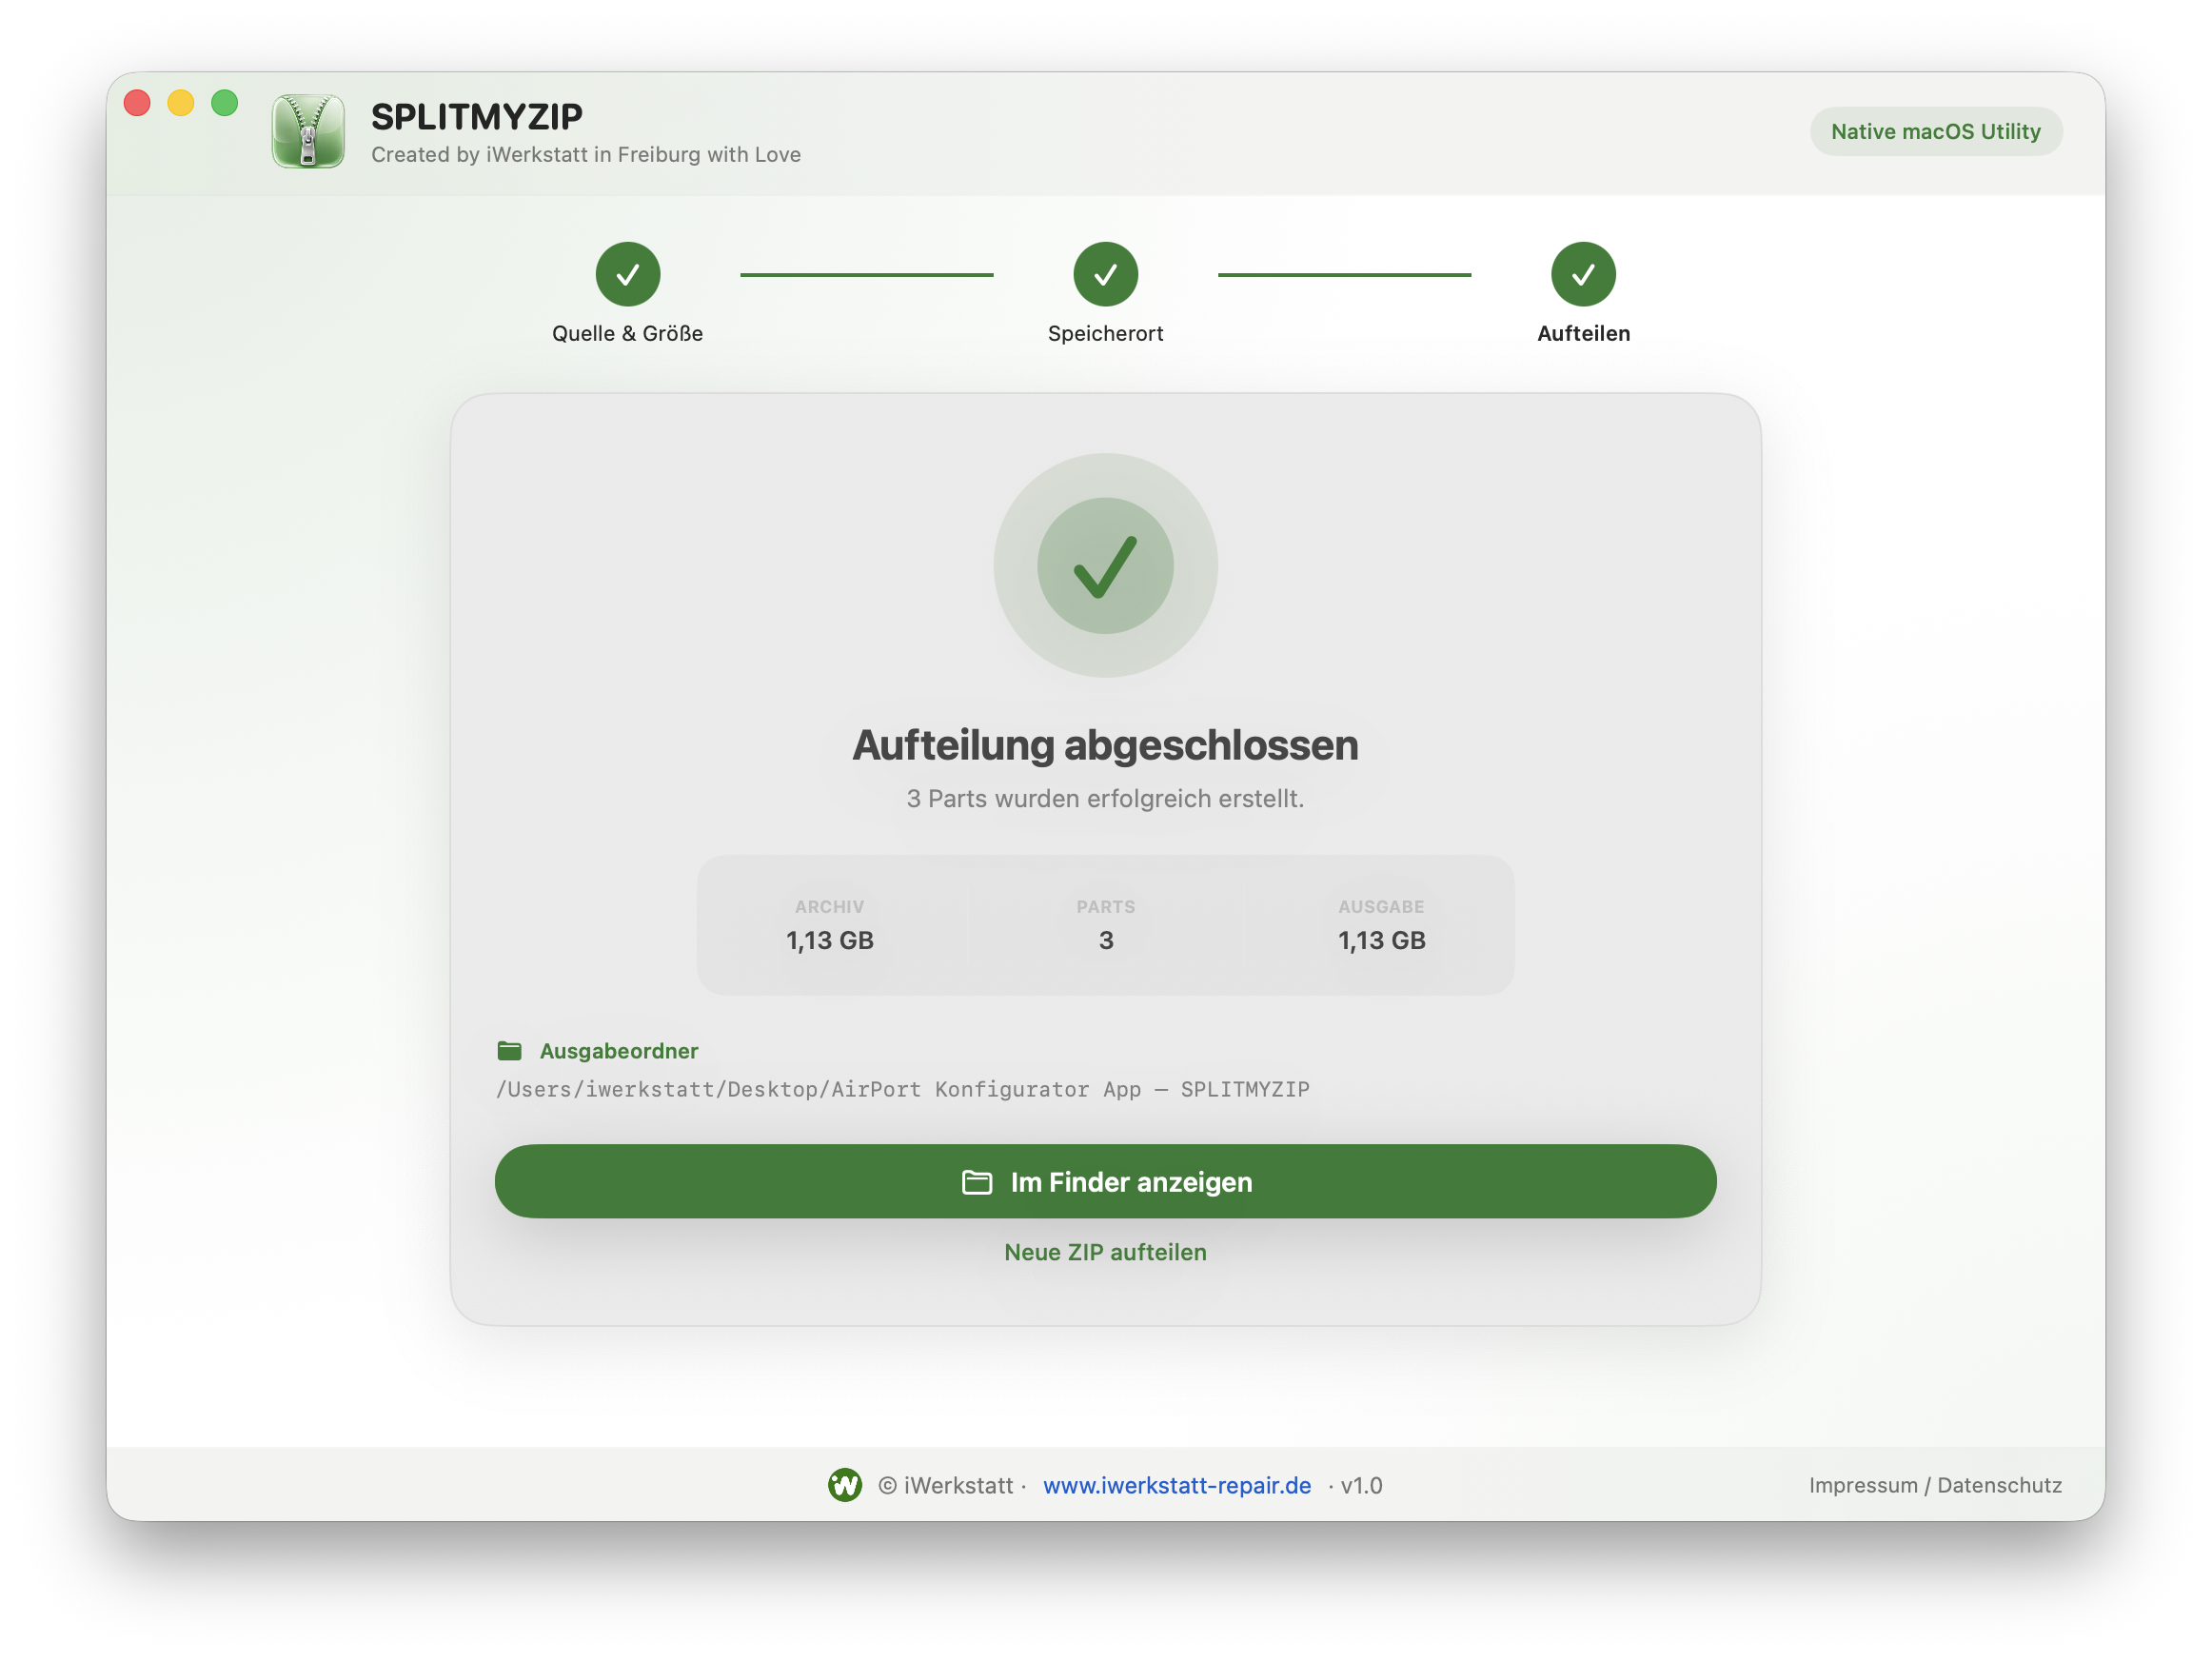Minimize window with yellow button
2212x1662 pixels.
(x=181, y=103)
